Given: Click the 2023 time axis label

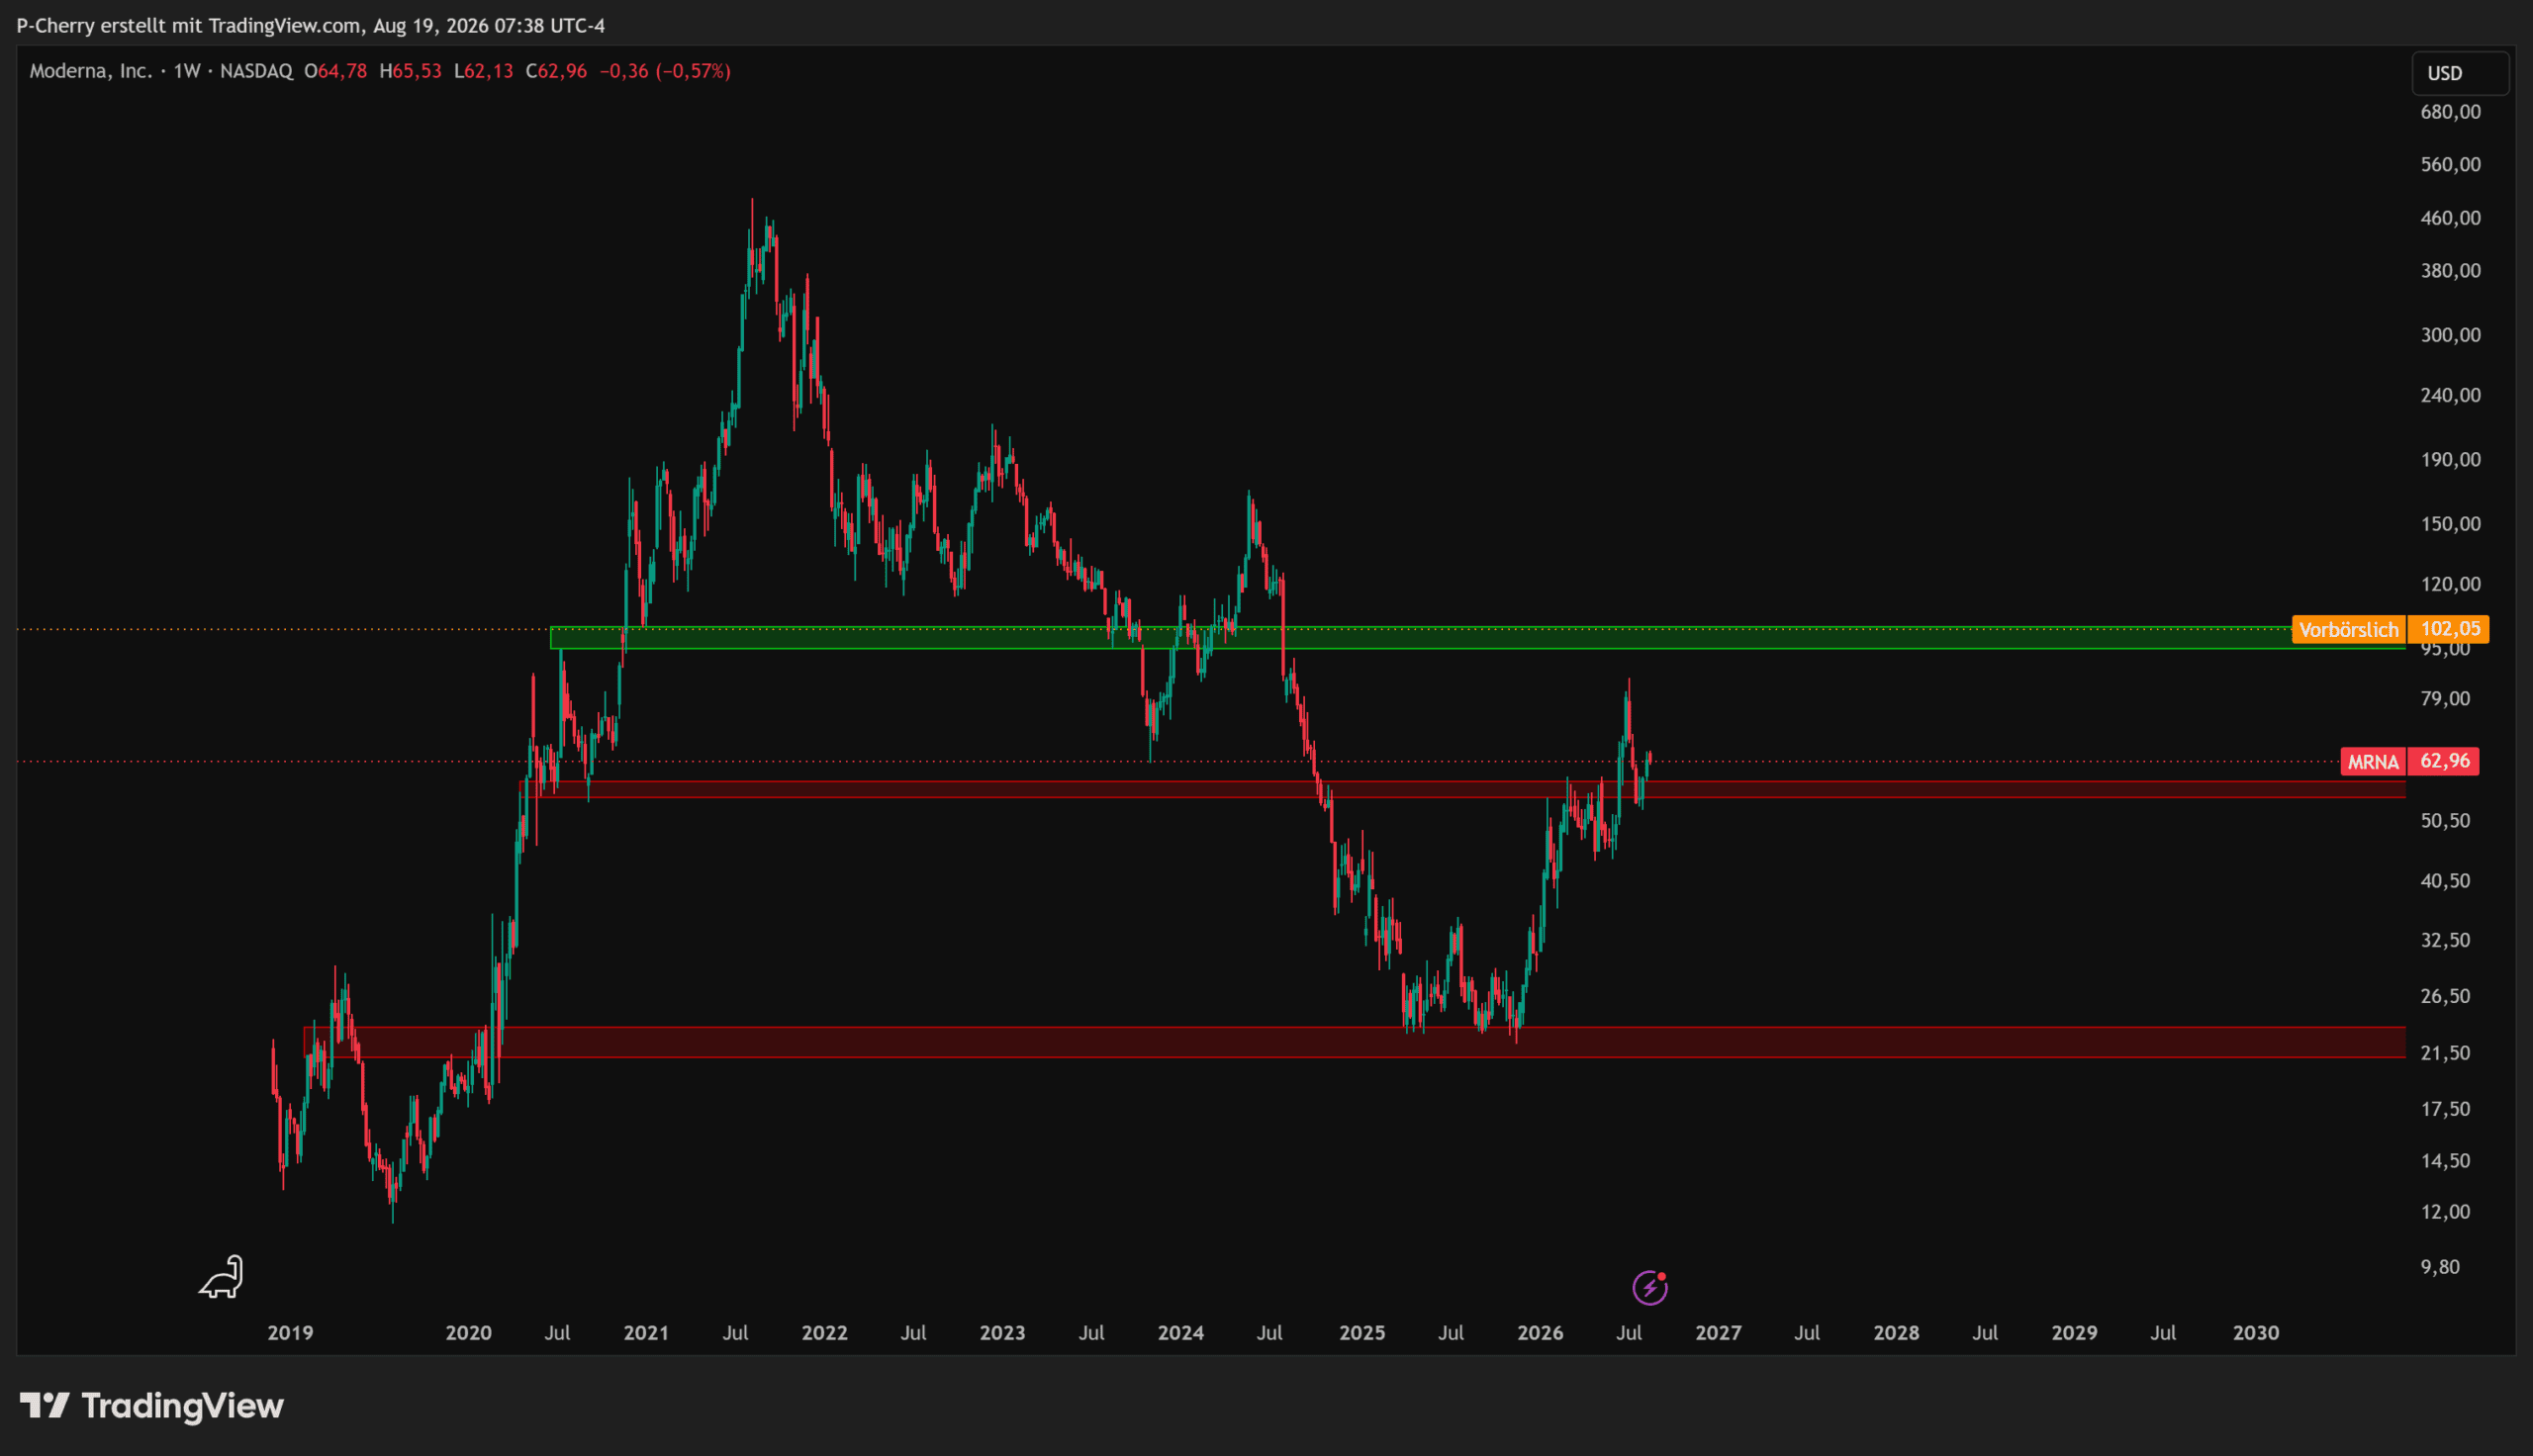Looking at the screenshot, I should pos(1002,1333).
